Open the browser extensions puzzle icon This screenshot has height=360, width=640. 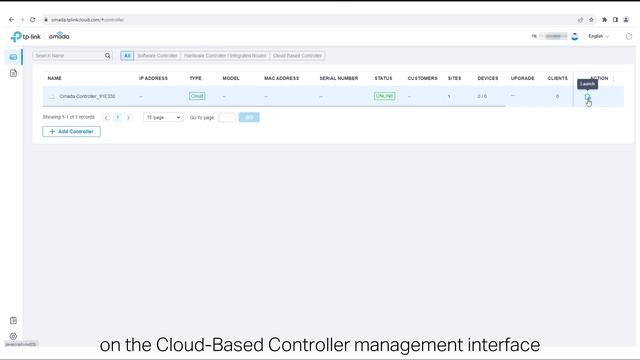pyautogui.click(x=604, y=20)
